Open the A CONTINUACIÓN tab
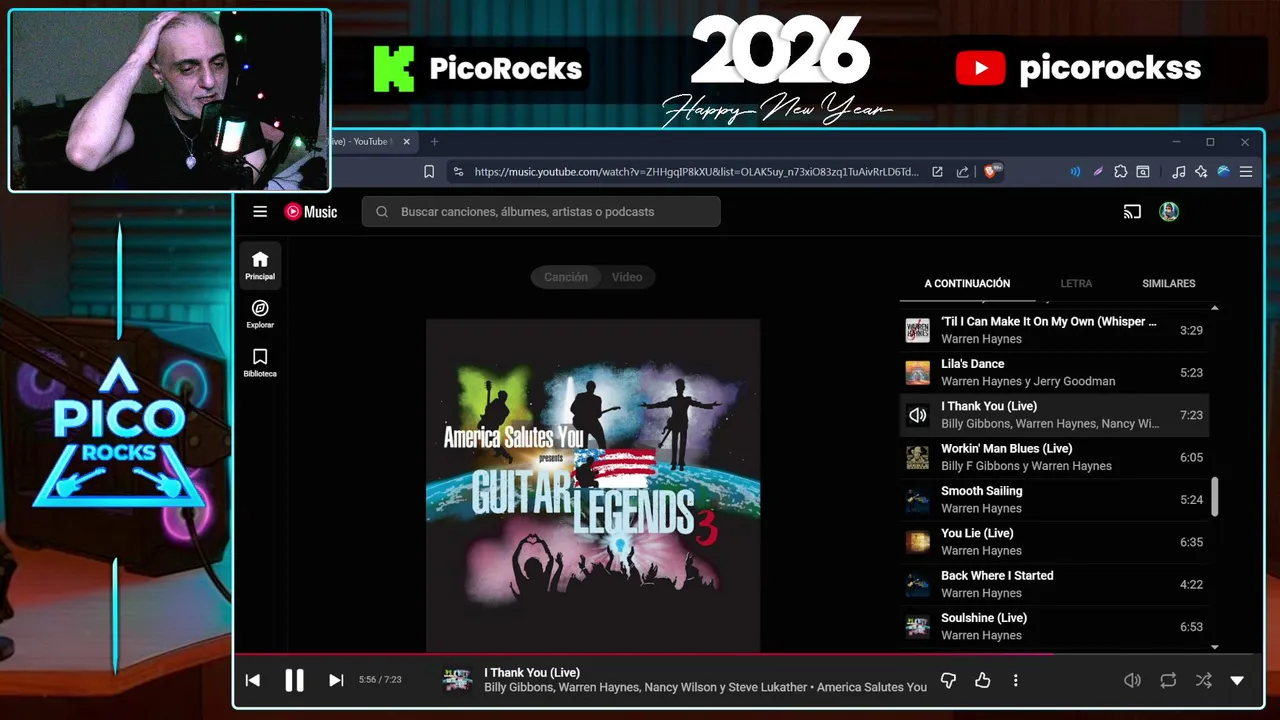Screen dimensions: 1280x720 click(967, 284)
